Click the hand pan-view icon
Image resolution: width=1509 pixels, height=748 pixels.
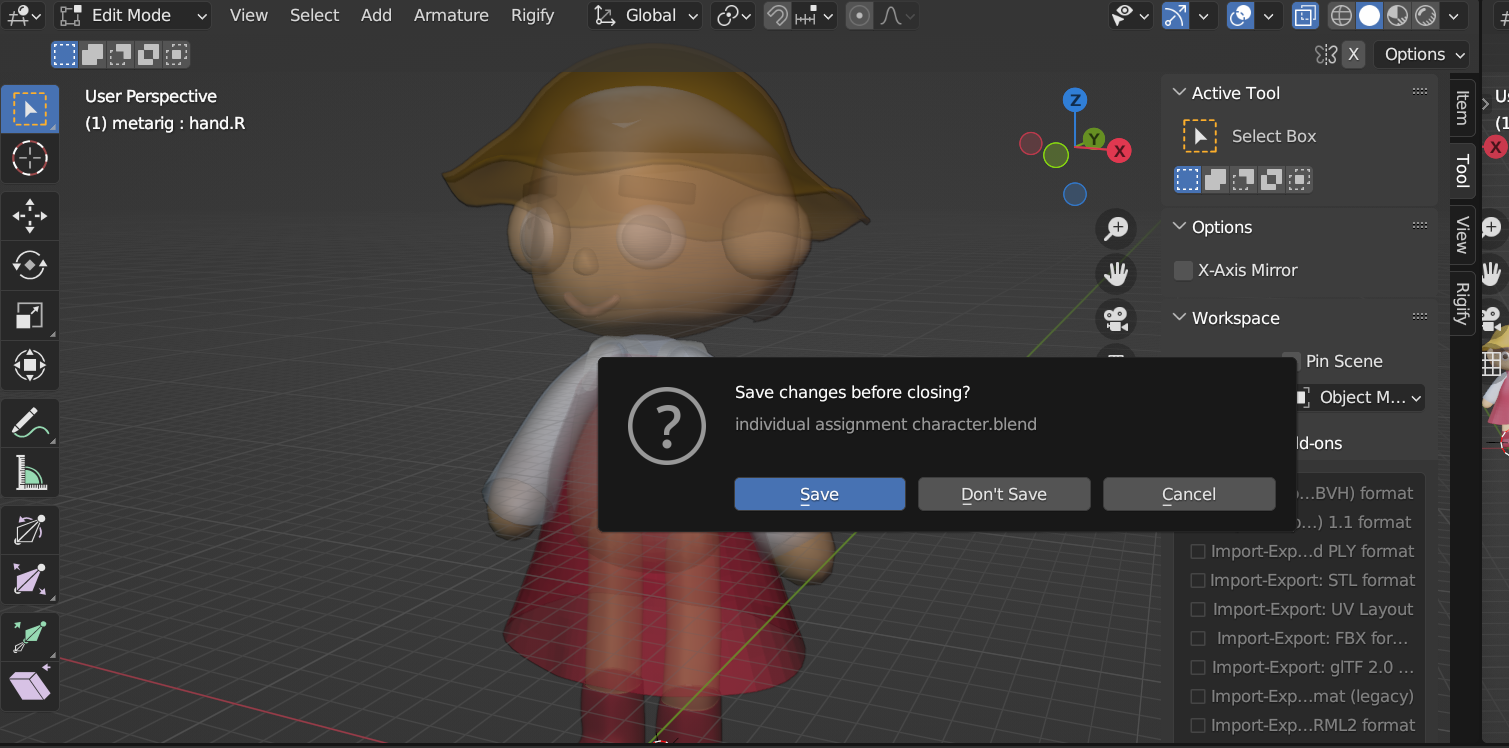tap(1115, 273)
